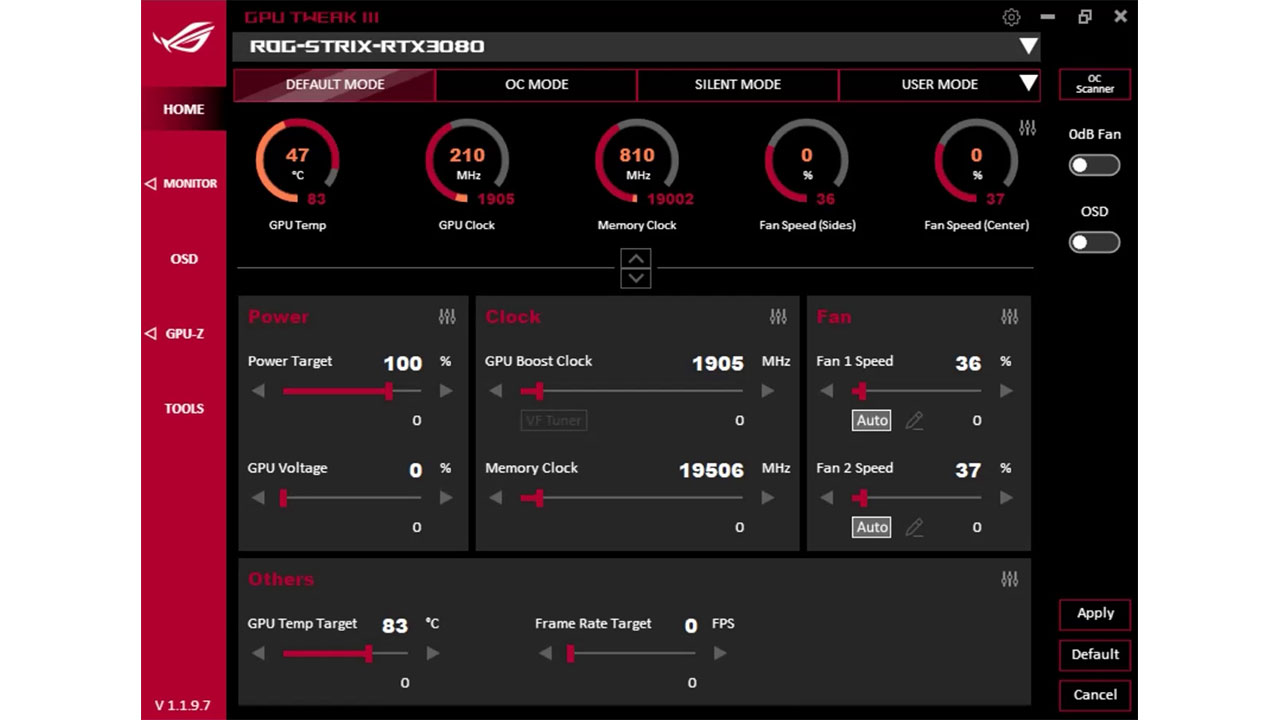Decrease Frame Rate Target with left arrow
The width and height of the screenshot is (1280, 720).
(545, 653)
